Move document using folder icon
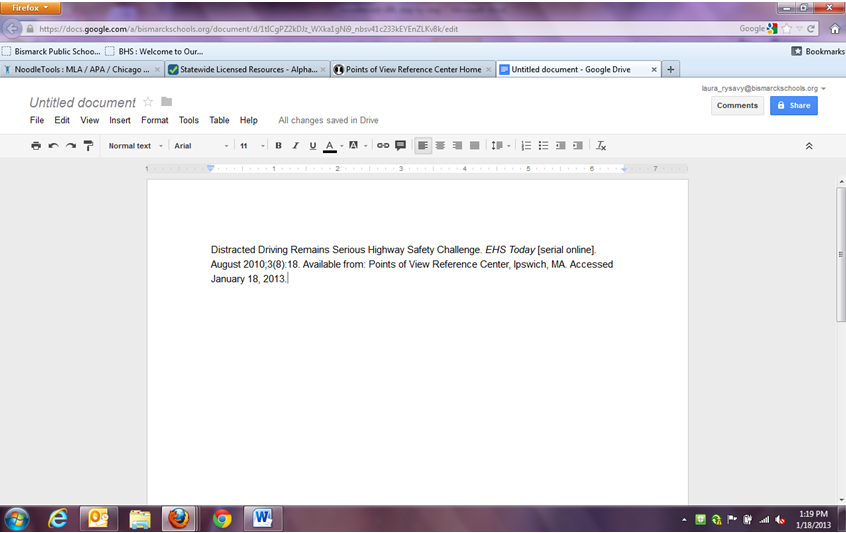The height and width of the screenshot is (533, 846). click(x=167, y=101)
